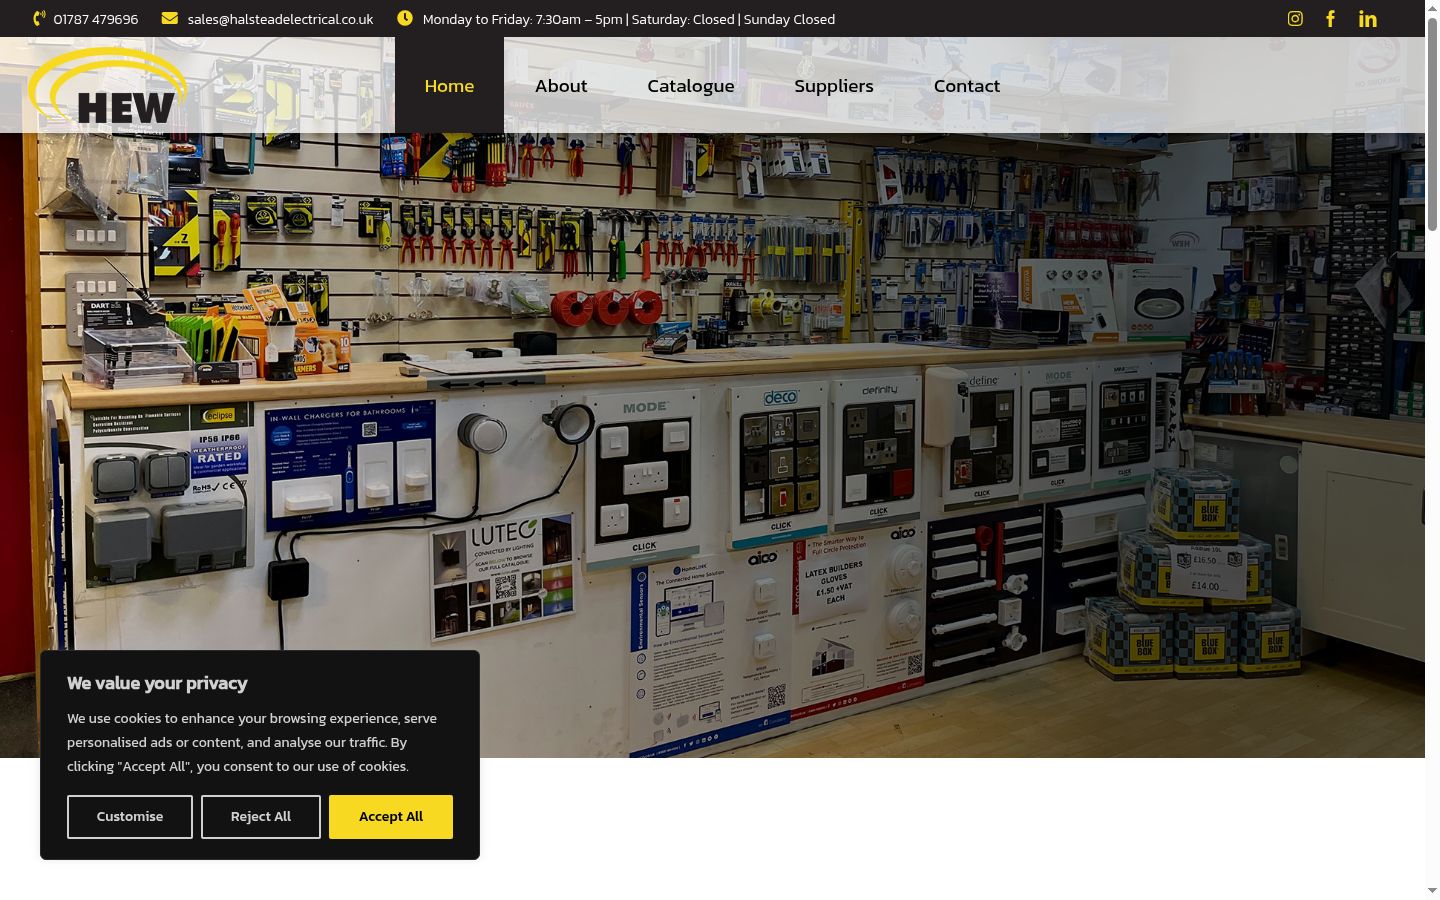The image size is (1440, 900).
Task: Click the scrollbar up arrow
Action: (x=1432, y=8)
